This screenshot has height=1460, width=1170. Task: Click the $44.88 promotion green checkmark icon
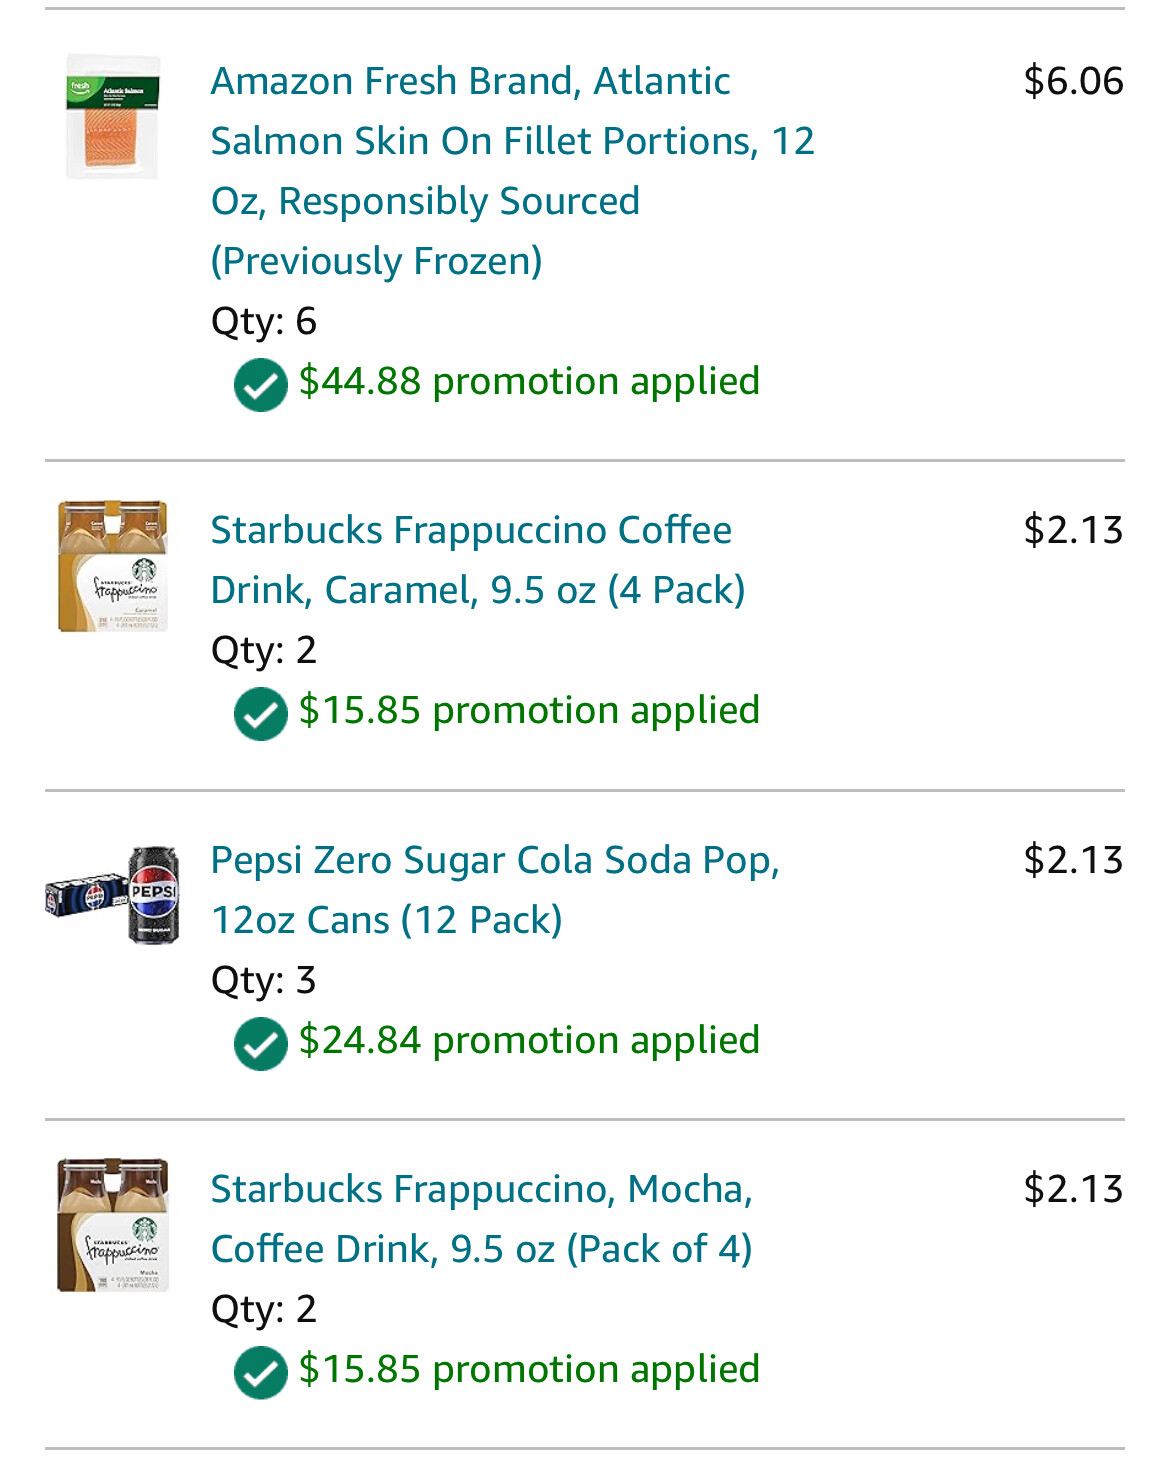pyautogui.click(x=261, y=385)
